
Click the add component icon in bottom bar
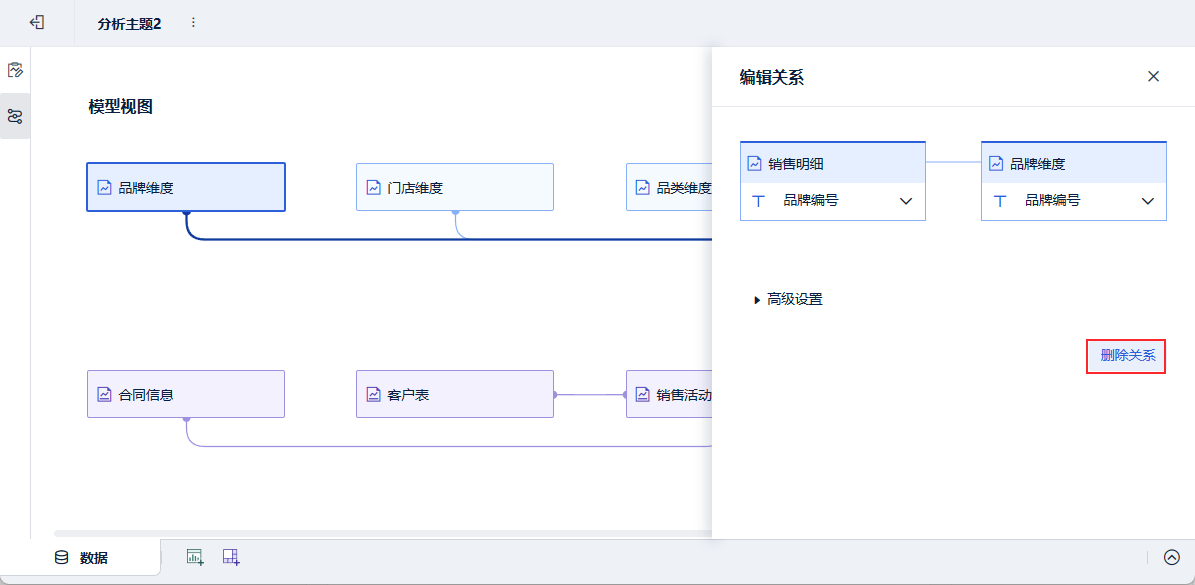pos(195,557)
